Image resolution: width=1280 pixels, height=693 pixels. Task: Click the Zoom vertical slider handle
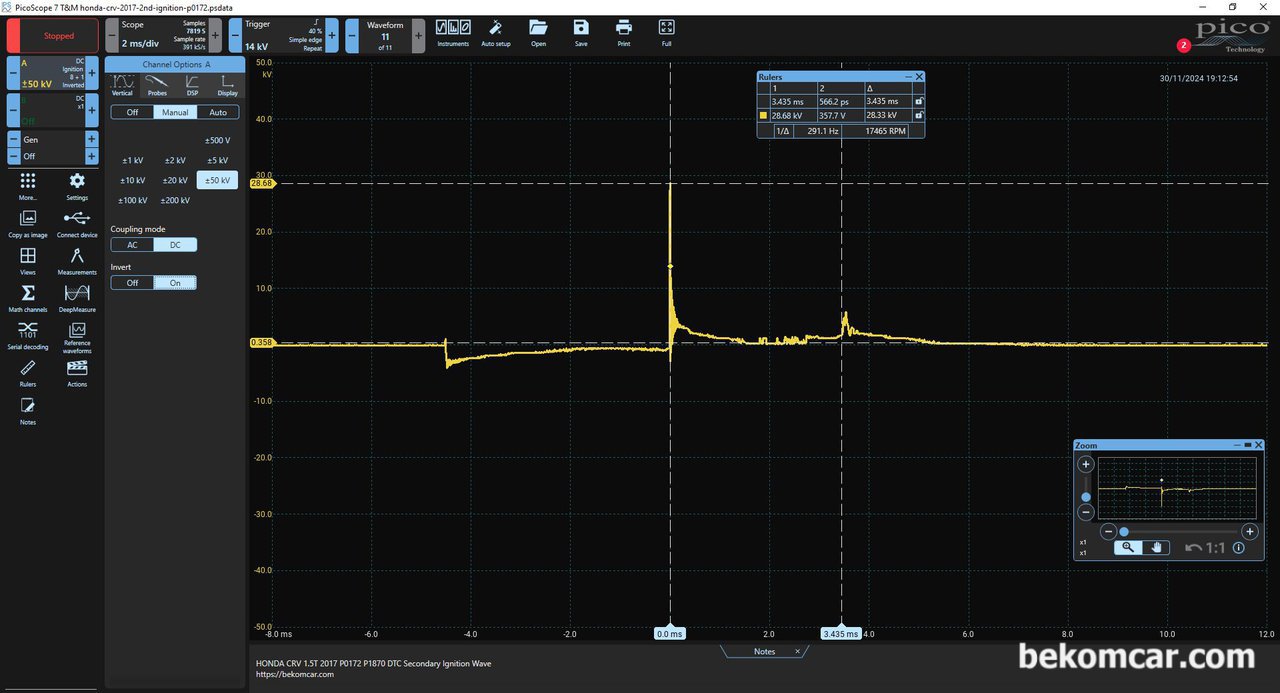pyautogui.click(x=1086, y=496)
